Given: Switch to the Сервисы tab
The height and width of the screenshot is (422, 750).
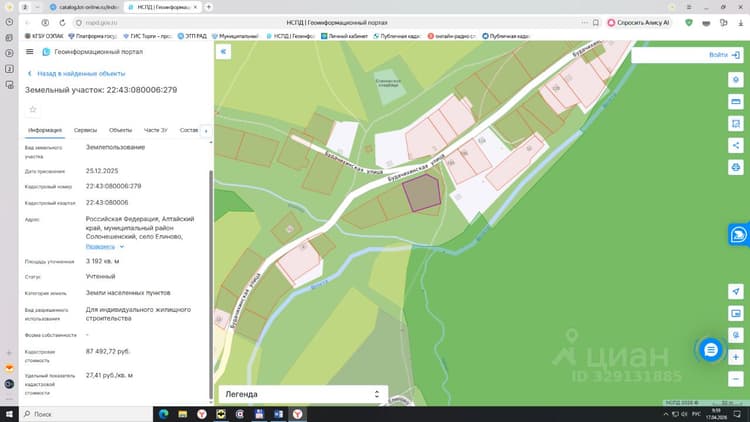Looking at the screenshot, I should click(x=85, y=130).
